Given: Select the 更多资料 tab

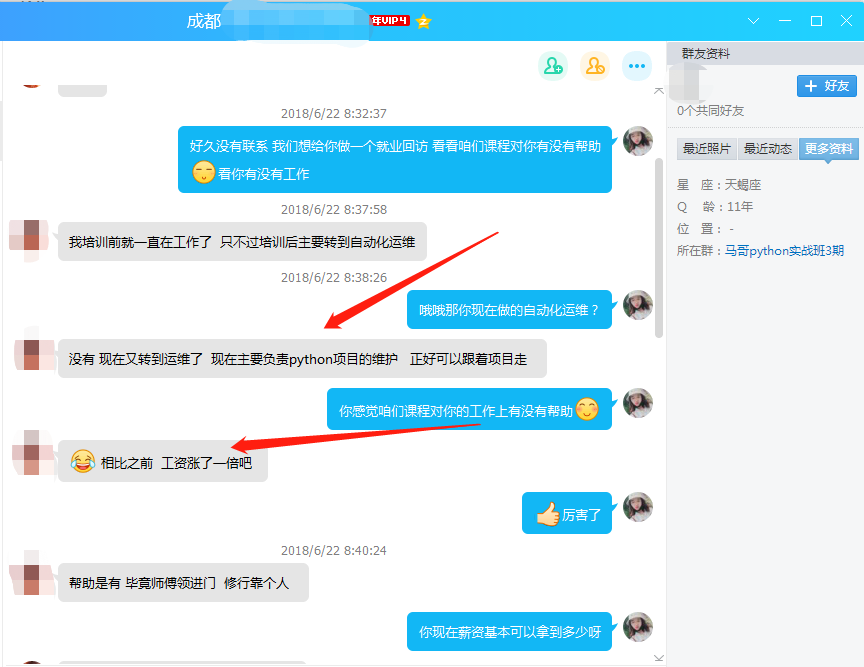Looking at the screenshot, I should click(829, 149).
